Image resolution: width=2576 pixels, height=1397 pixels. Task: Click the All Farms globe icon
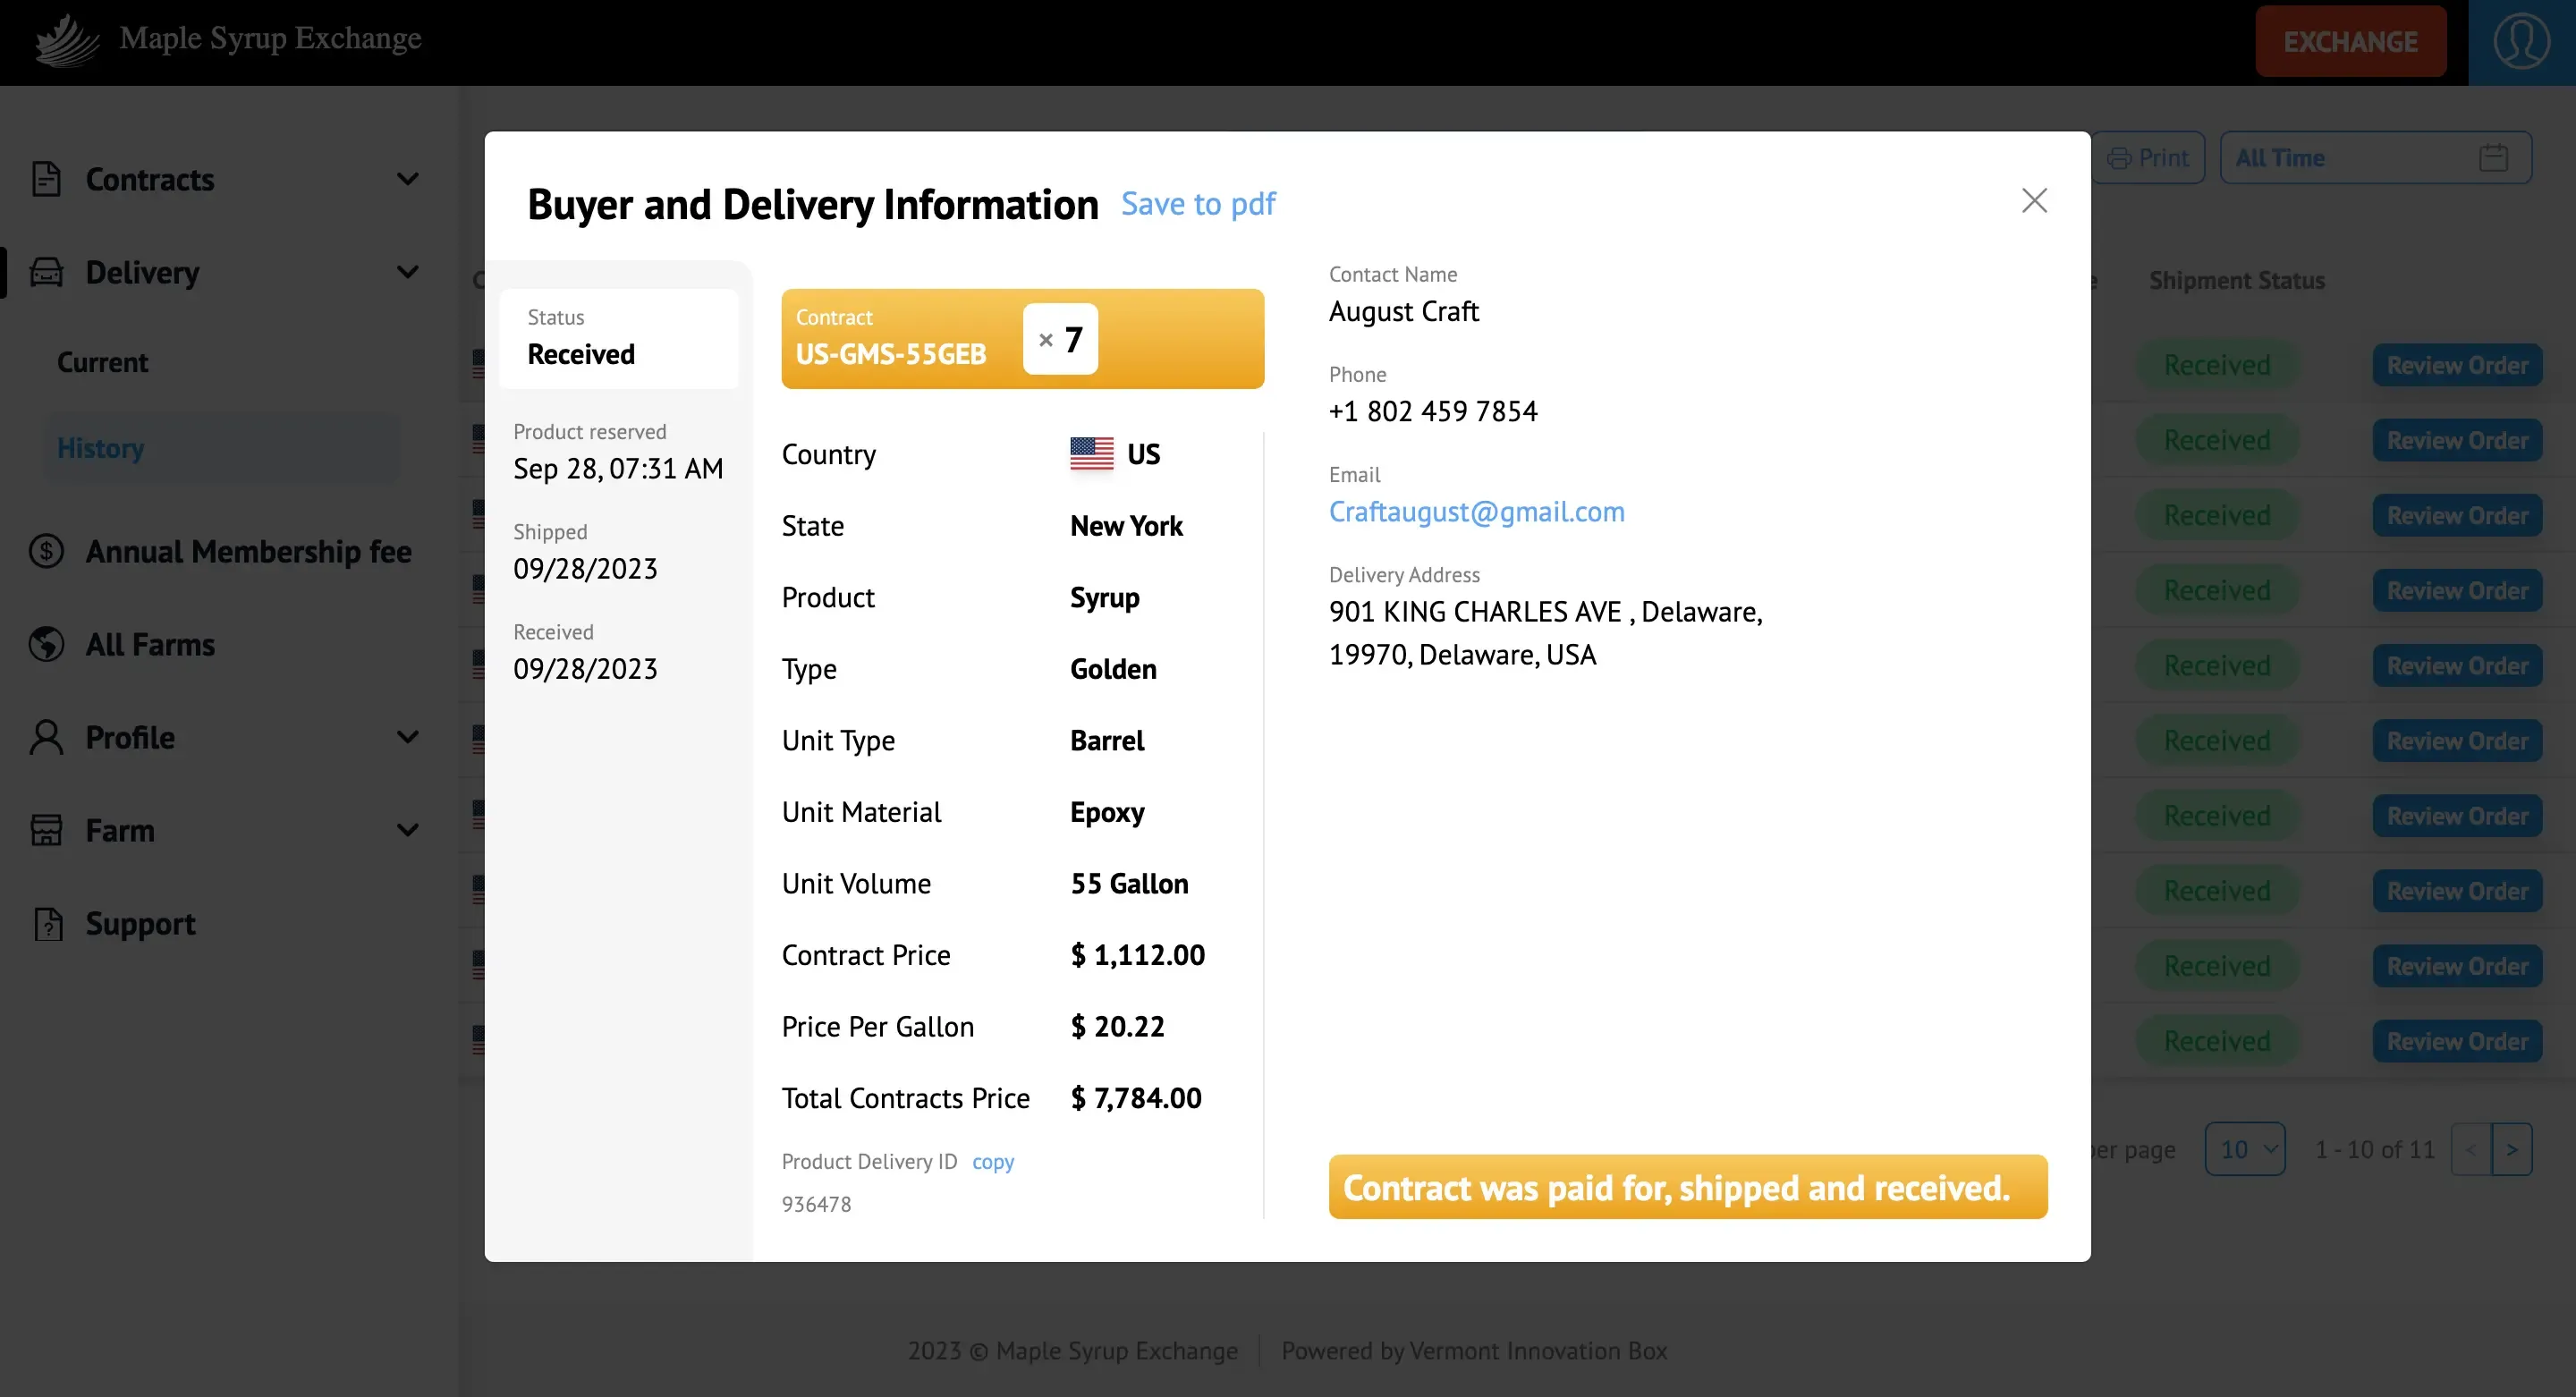(x=46, y=644)
